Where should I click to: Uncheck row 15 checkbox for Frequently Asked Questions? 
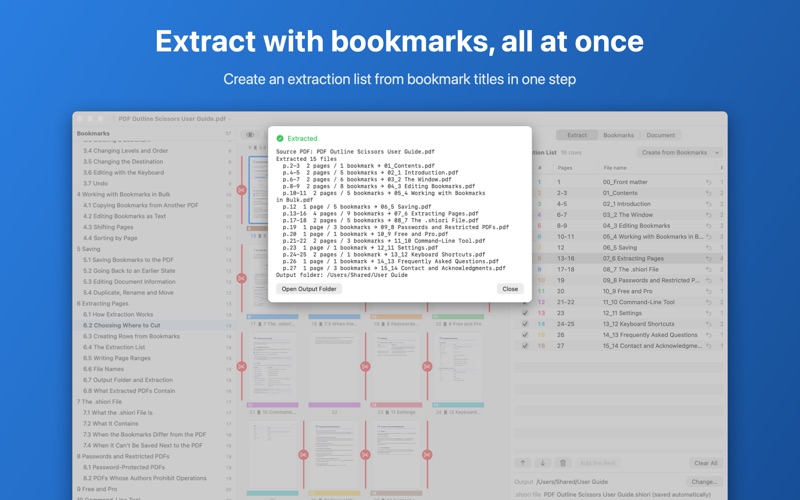tap(525, 335)
